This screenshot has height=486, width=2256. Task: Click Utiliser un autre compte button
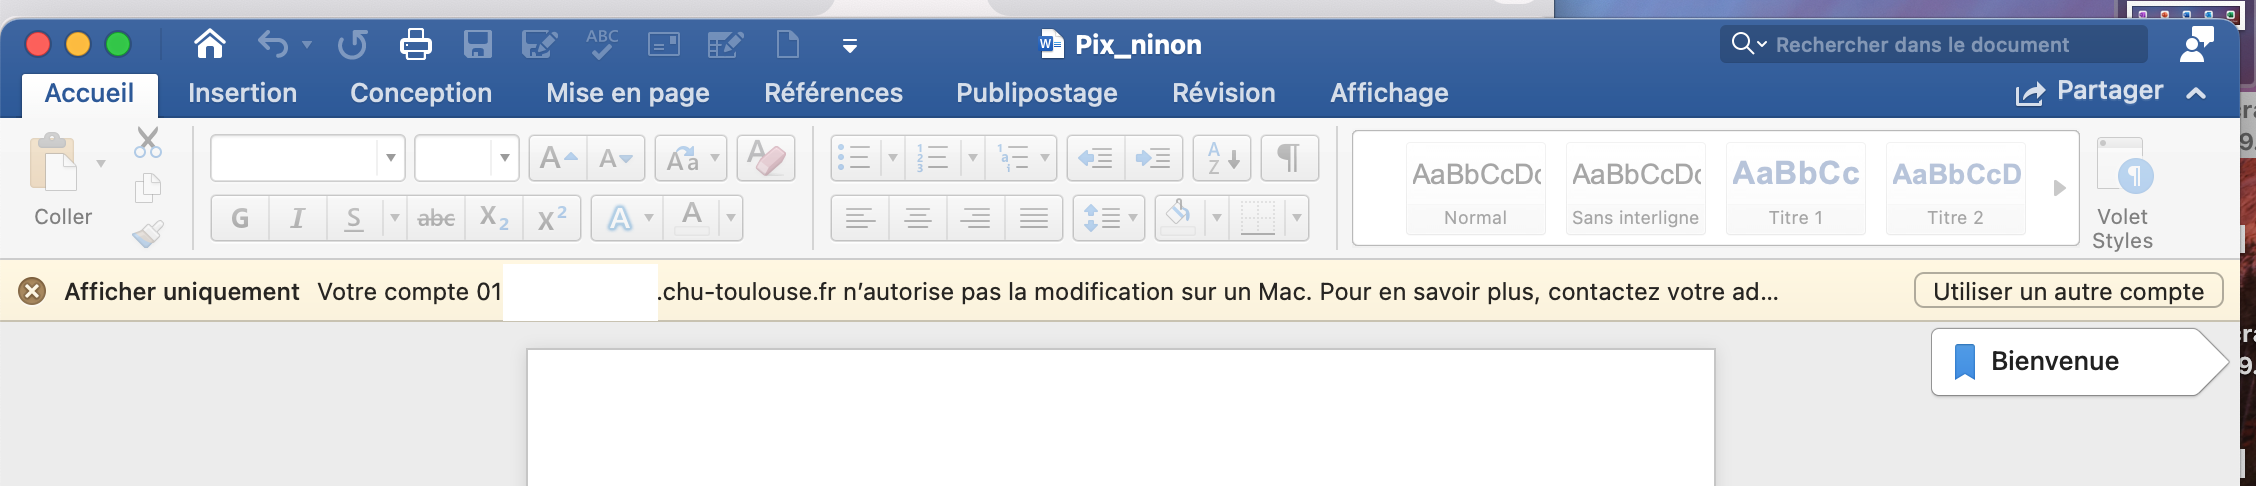(x=2068, y=291)
